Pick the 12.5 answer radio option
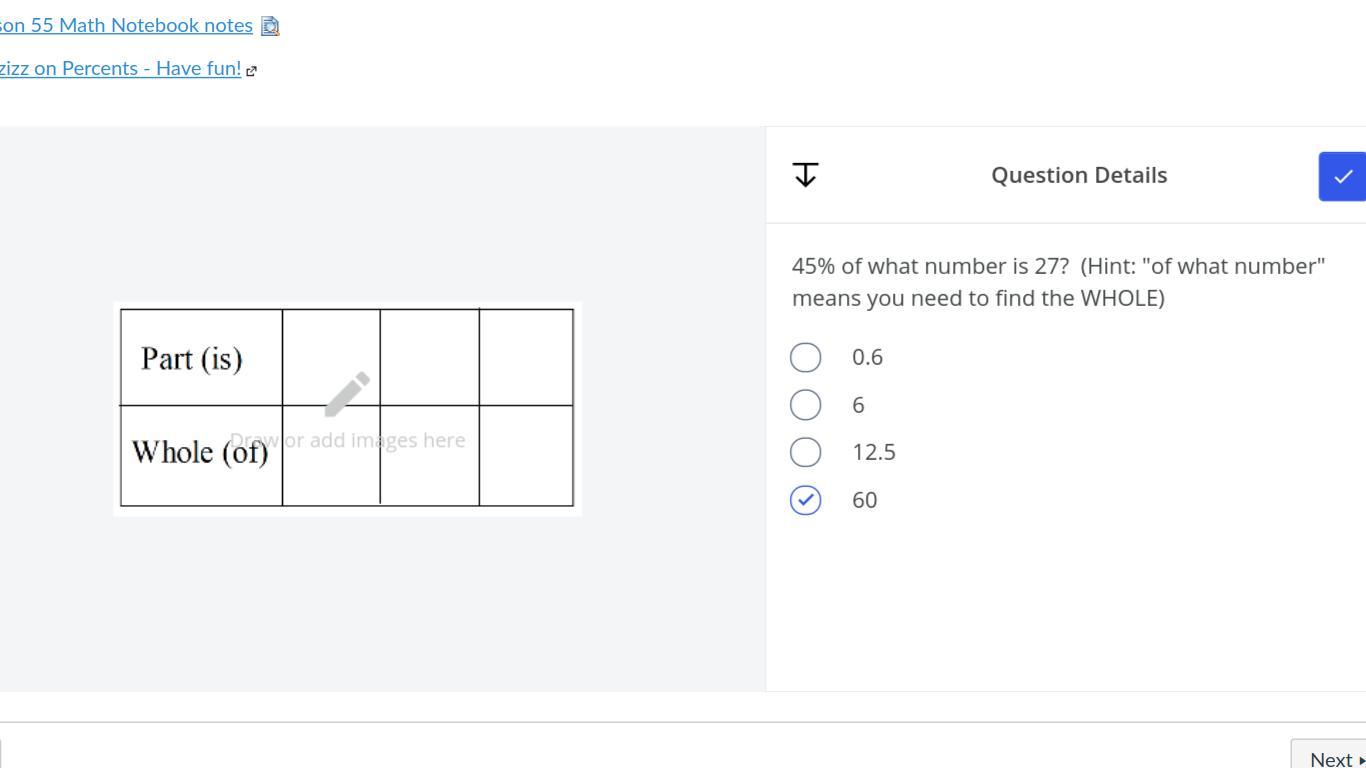 [x=805, y=452]
